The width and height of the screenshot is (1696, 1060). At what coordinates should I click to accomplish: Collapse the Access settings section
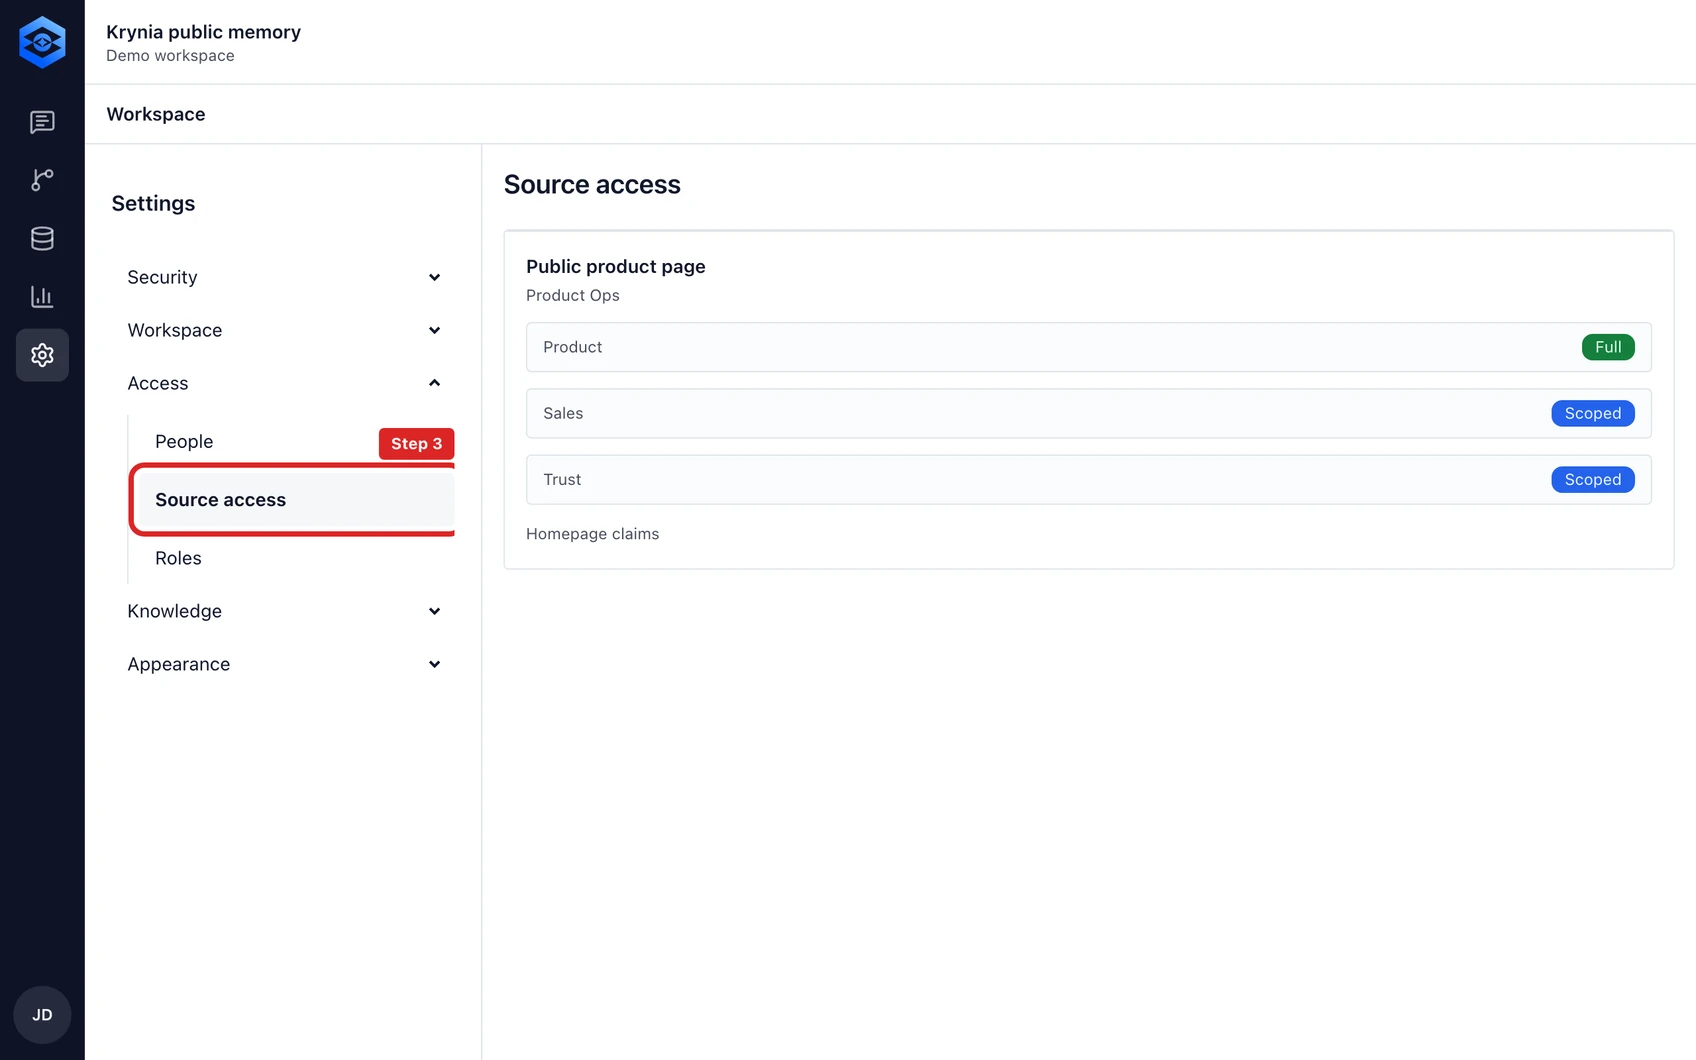coord(284,383)
